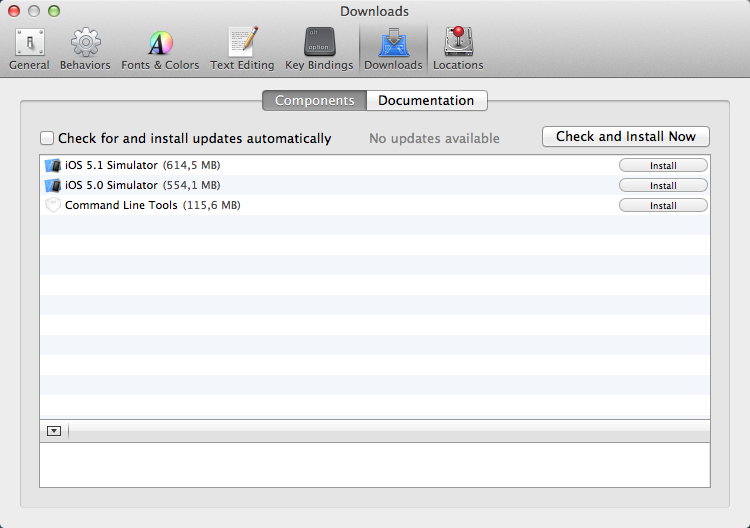Viewport: 750px width, 528px height.
Task: Minimize the Downloads window
Action: 34,11
